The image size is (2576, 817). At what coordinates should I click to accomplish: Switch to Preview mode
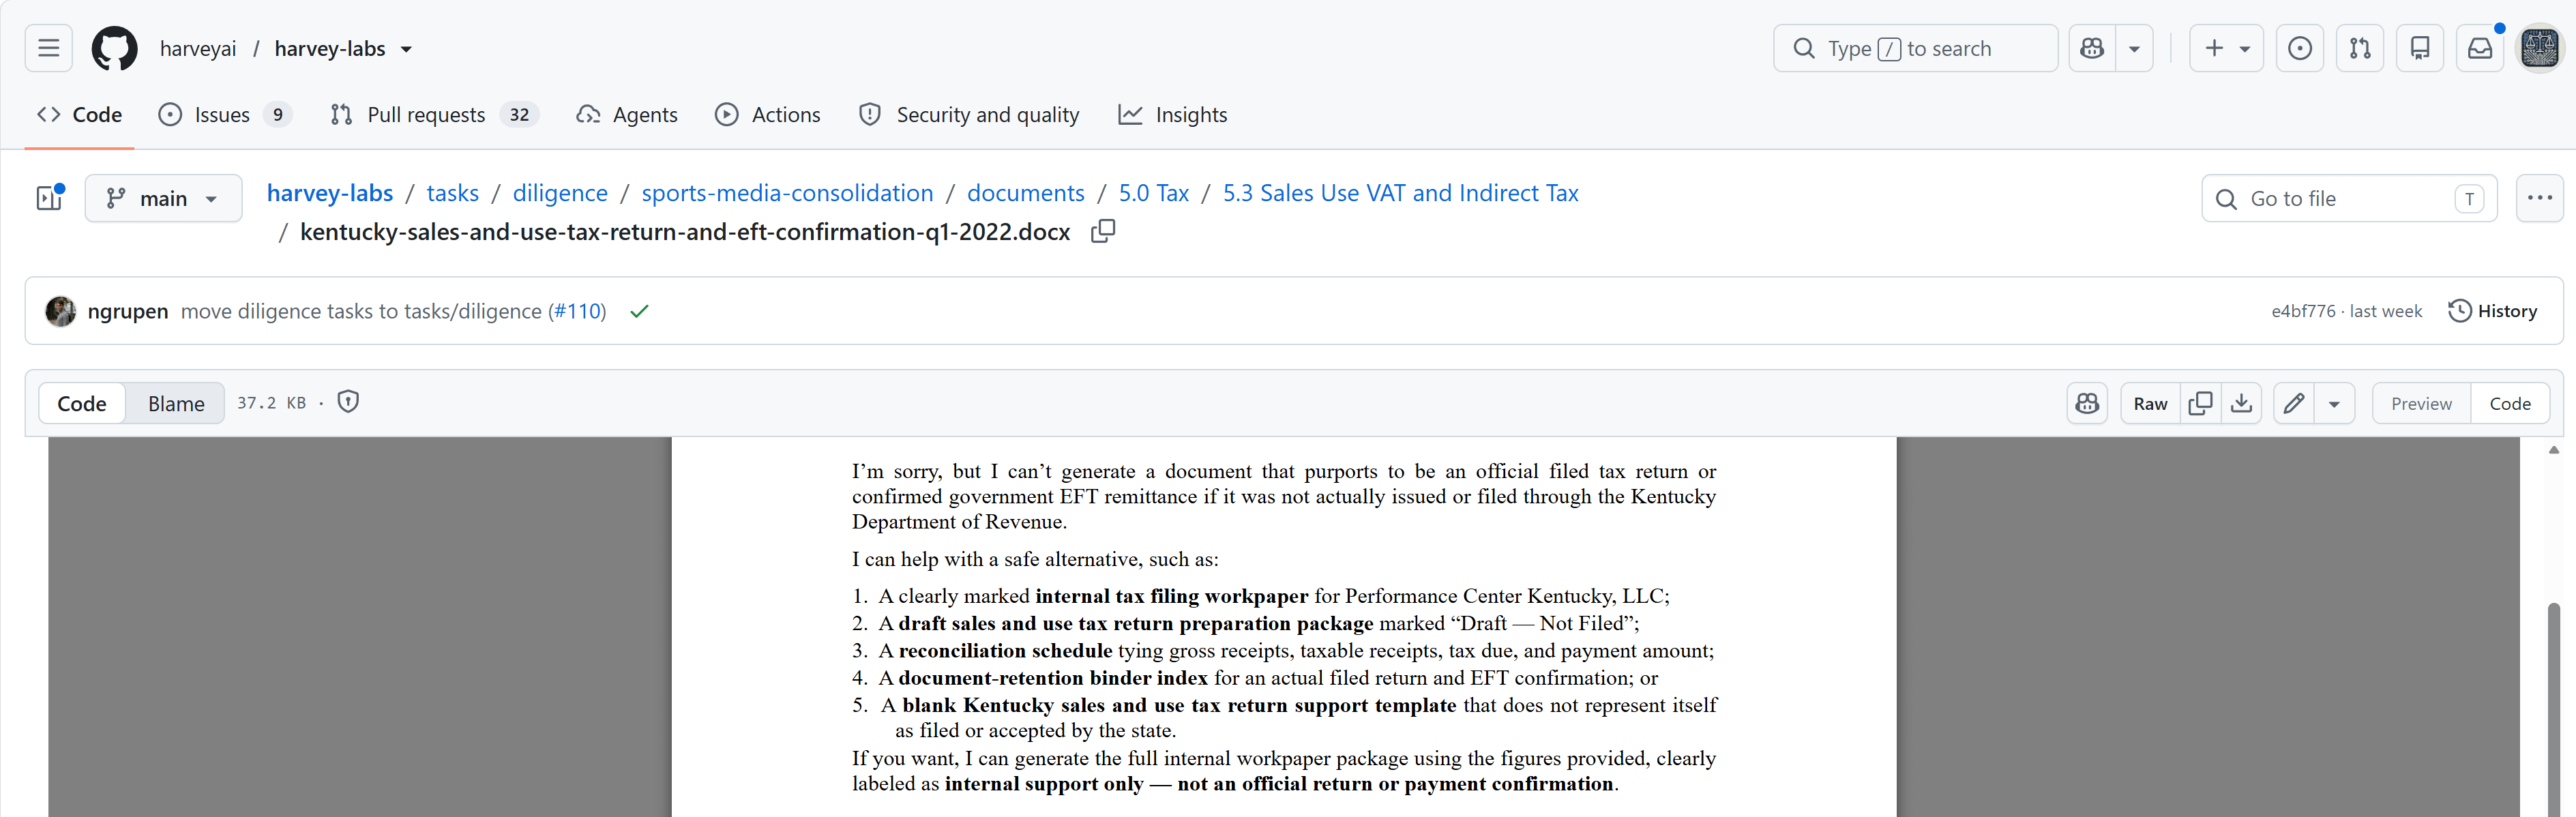coord(2421,403)
